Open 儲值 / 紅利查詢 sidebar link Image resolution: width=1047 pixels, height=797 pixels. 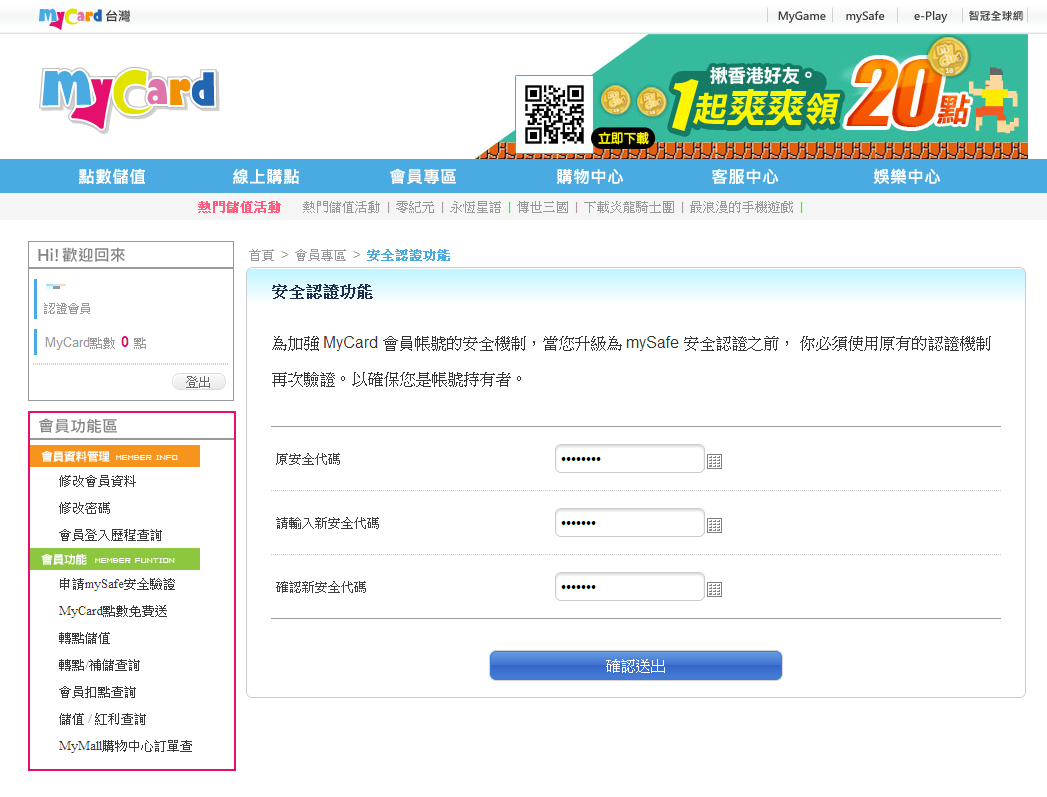102,719
